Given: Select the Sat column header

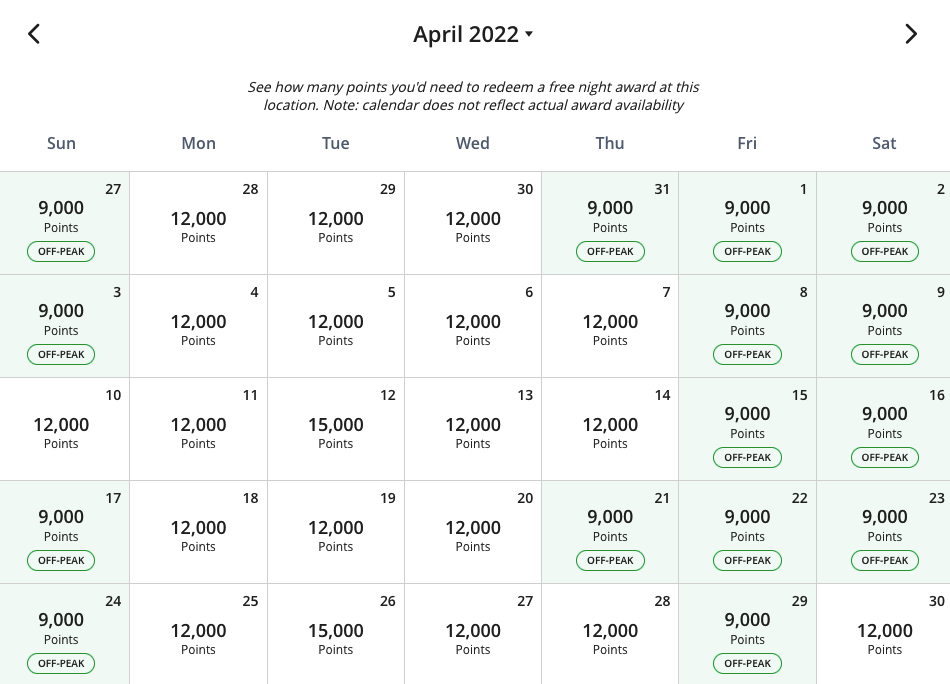Looking at the screenshot, I should pyautogui.click(x=884, y=143).
